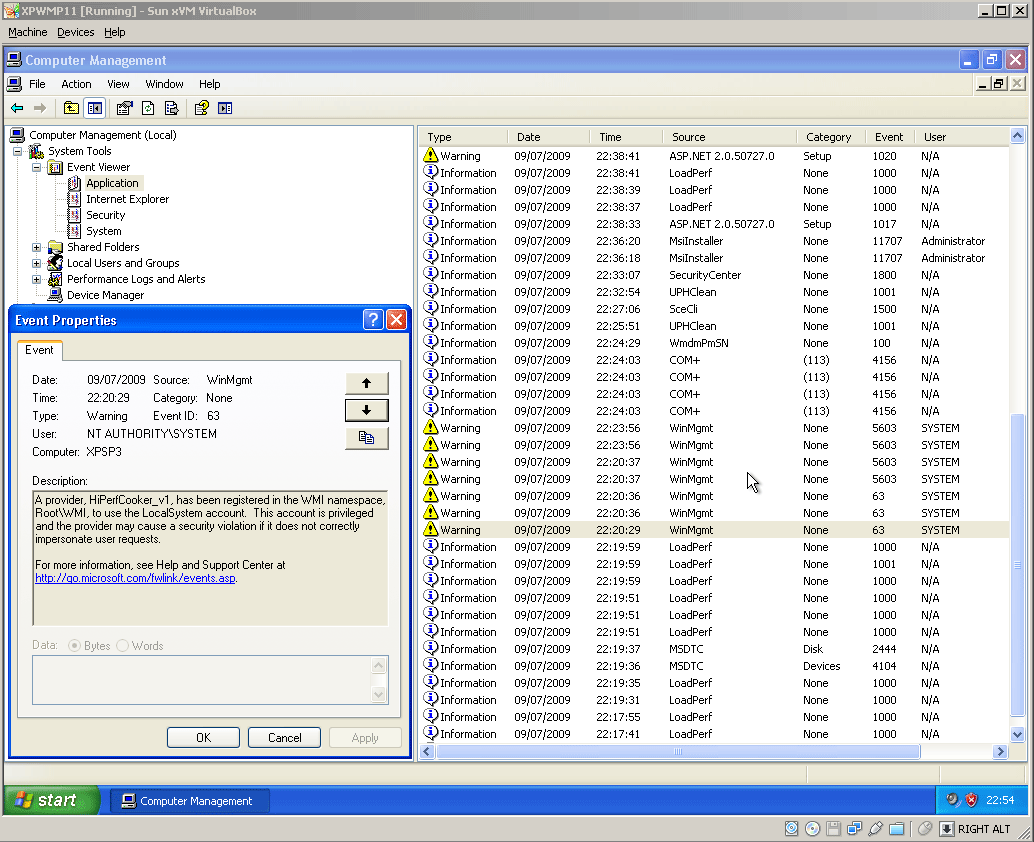Collapse the Event Viewer tree node

coord(37,167)
